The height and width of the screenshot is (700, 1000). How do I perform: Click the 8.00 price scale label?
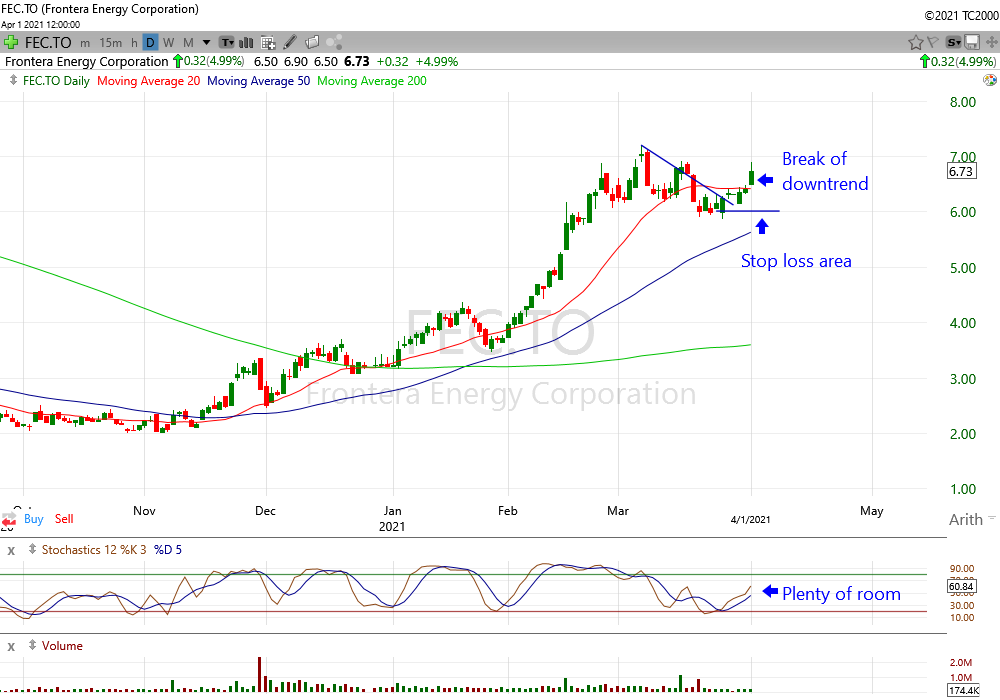(963, 103)
